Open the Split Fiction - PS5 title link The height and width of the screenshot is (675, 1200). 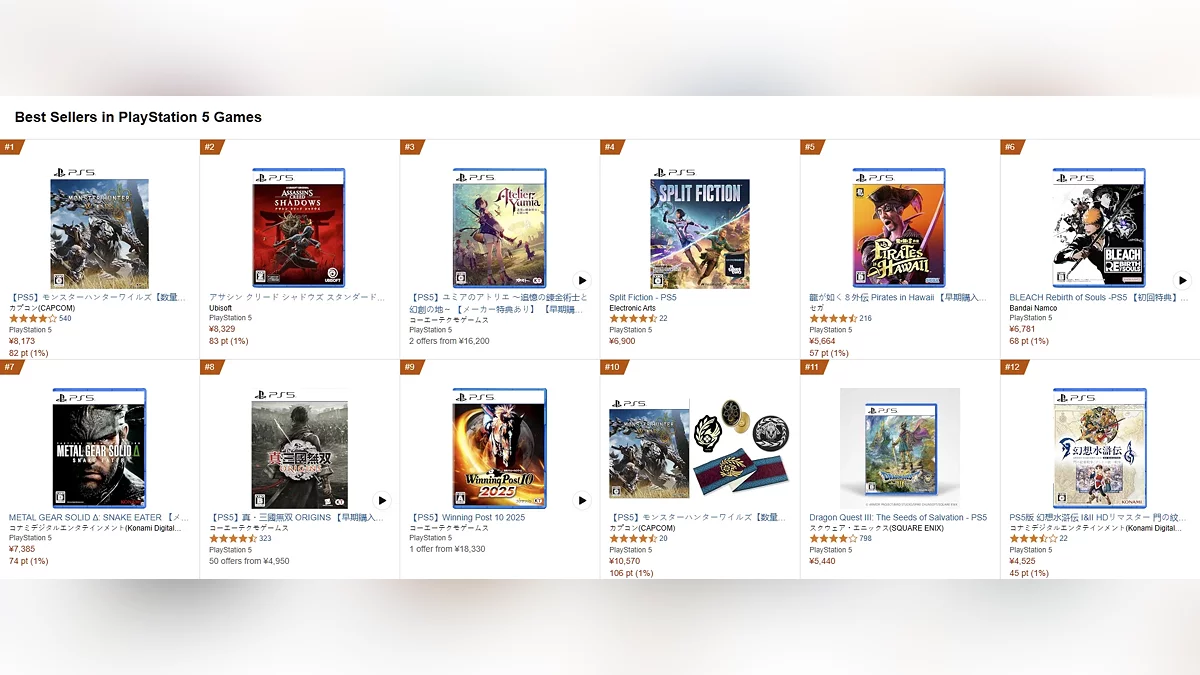tap(643, 297)
